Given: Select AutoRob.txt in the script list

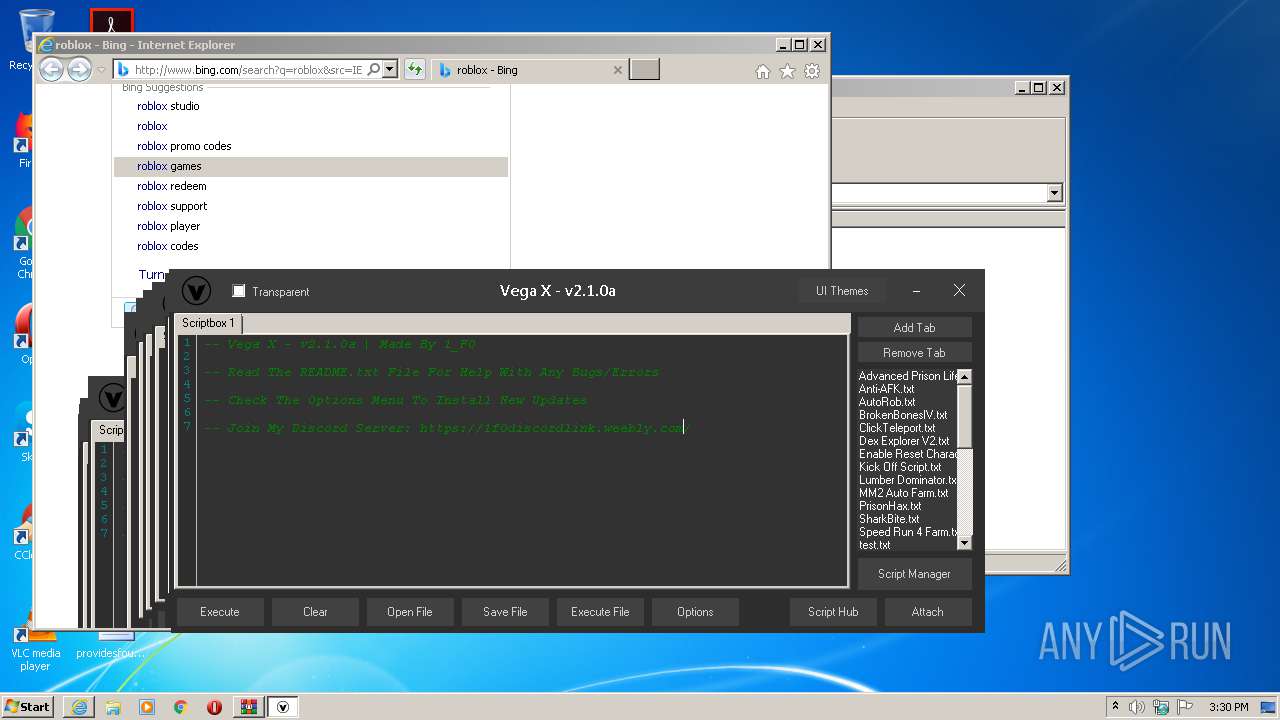Looking at the screenshot, I should pos(887,402).
